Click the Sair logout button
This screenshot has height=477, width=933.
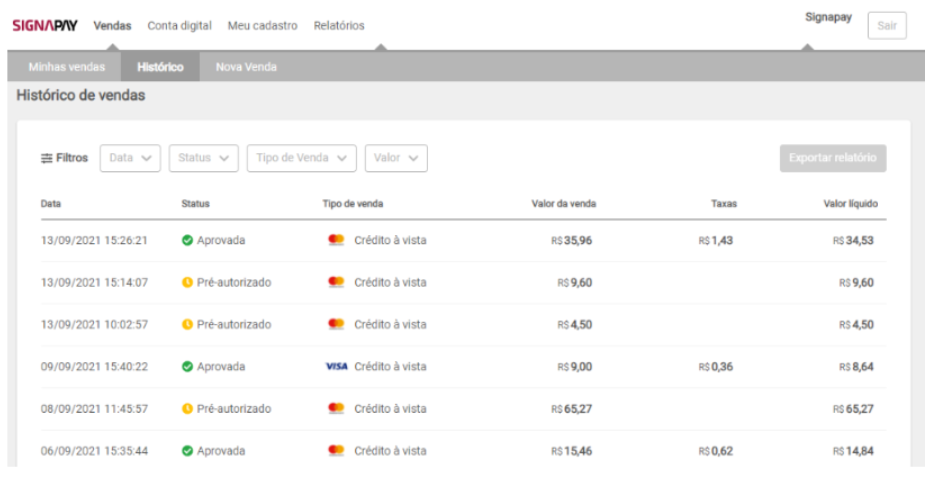click(x=886, y=26)
